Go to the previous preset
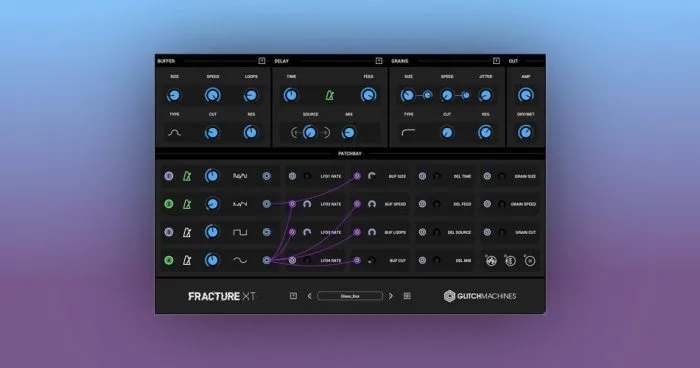 click(x=309, y=296)
